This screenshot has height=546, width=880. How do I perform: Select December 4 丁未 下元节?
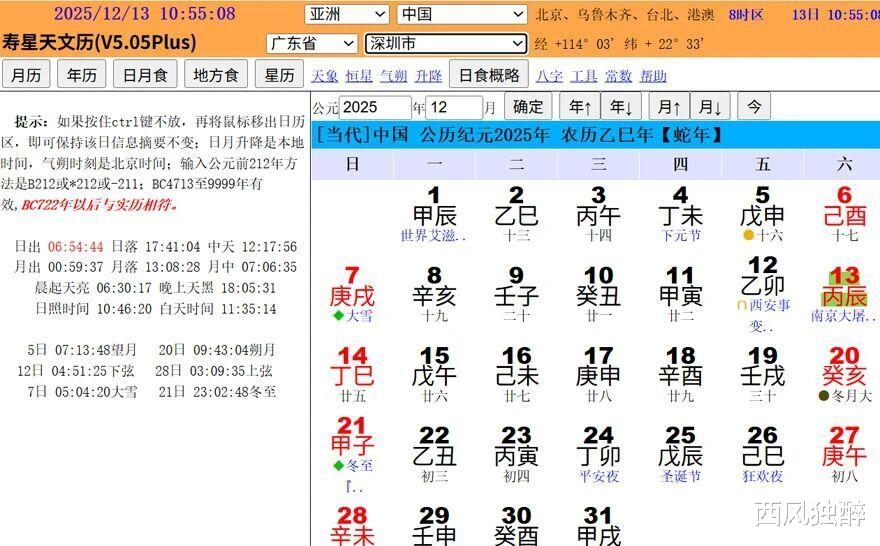[x=680, y=213]
